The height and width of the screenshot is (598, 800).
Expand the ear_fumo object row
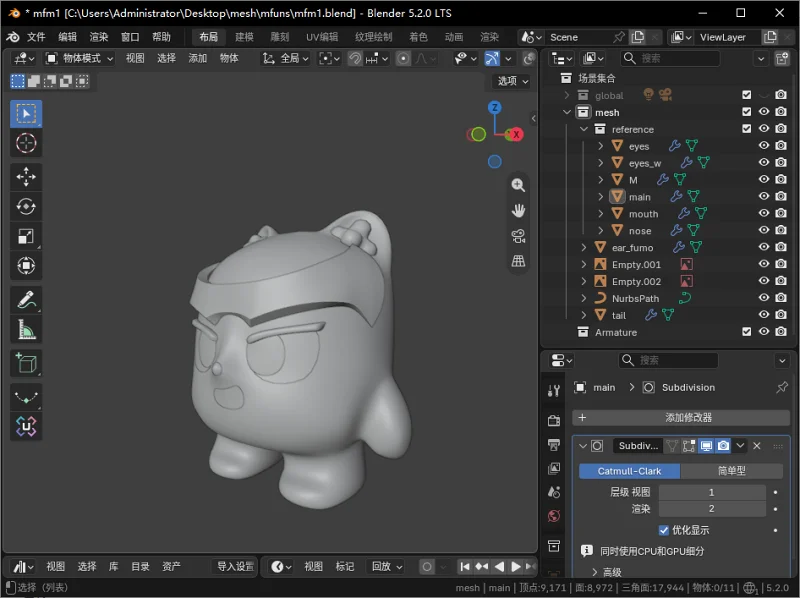point(584,247)
